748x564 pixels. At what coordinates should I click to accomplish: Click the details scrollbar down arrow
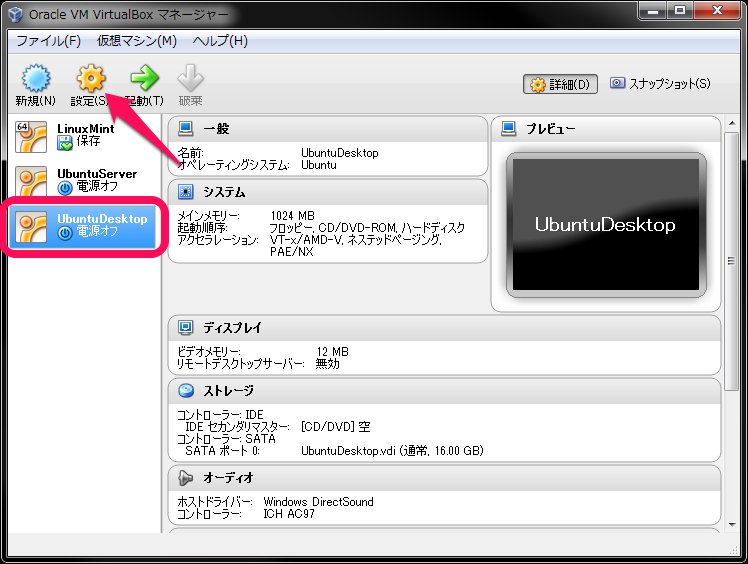(x=732, y=524)
